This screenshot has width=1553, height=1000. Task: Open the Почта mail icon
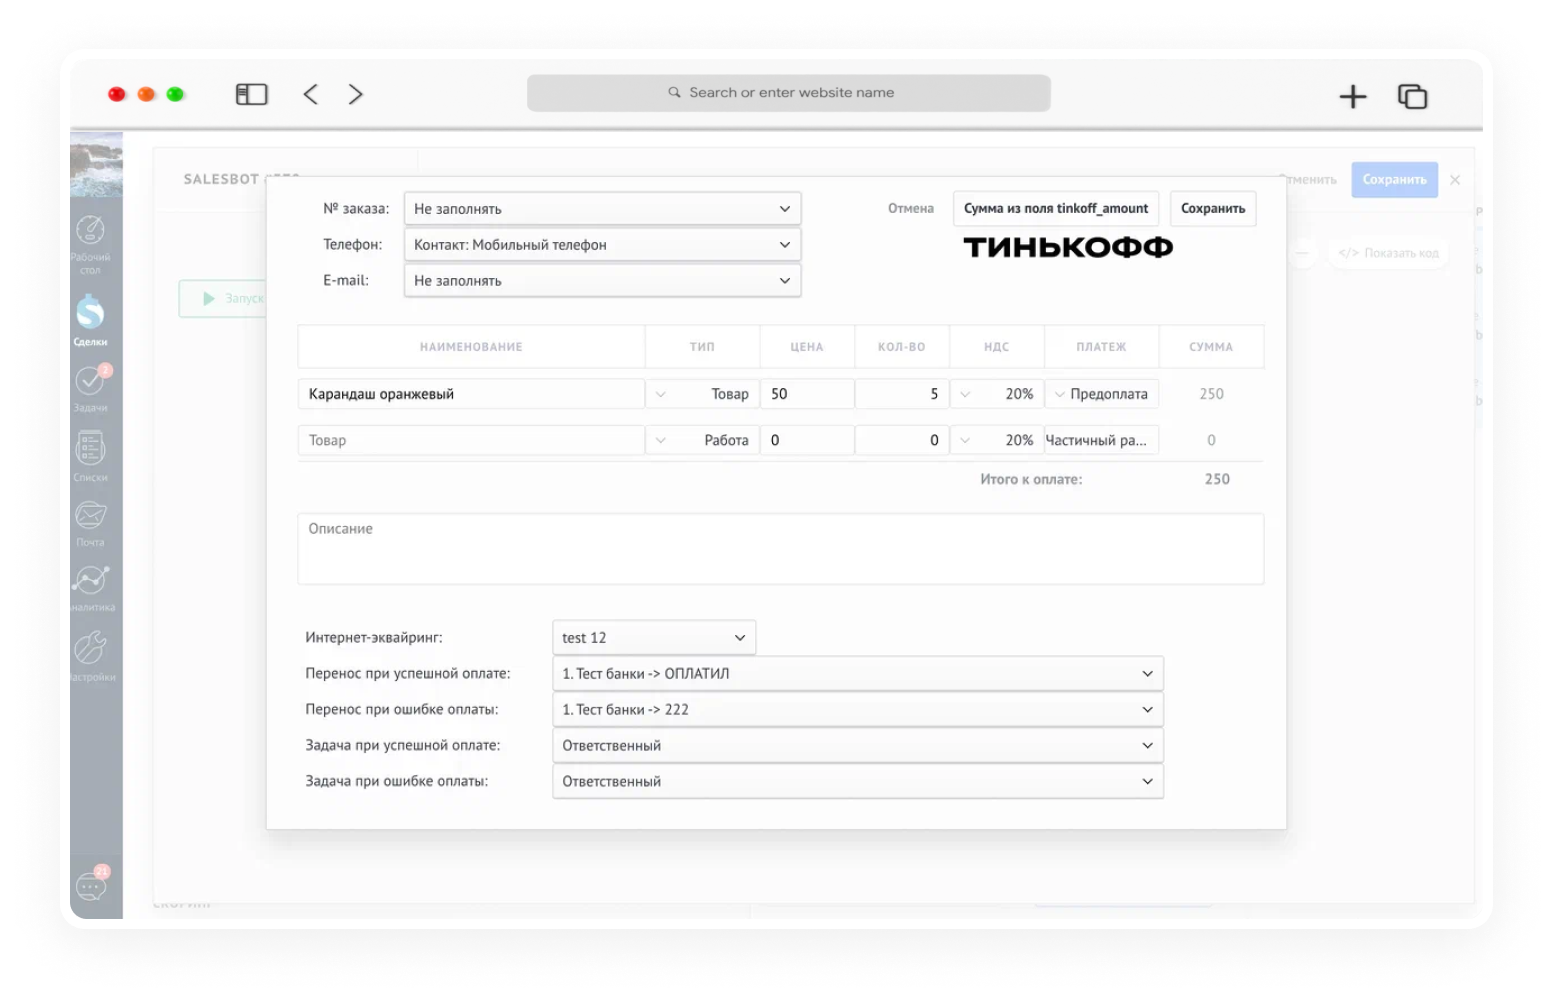[x=90, y=522]
